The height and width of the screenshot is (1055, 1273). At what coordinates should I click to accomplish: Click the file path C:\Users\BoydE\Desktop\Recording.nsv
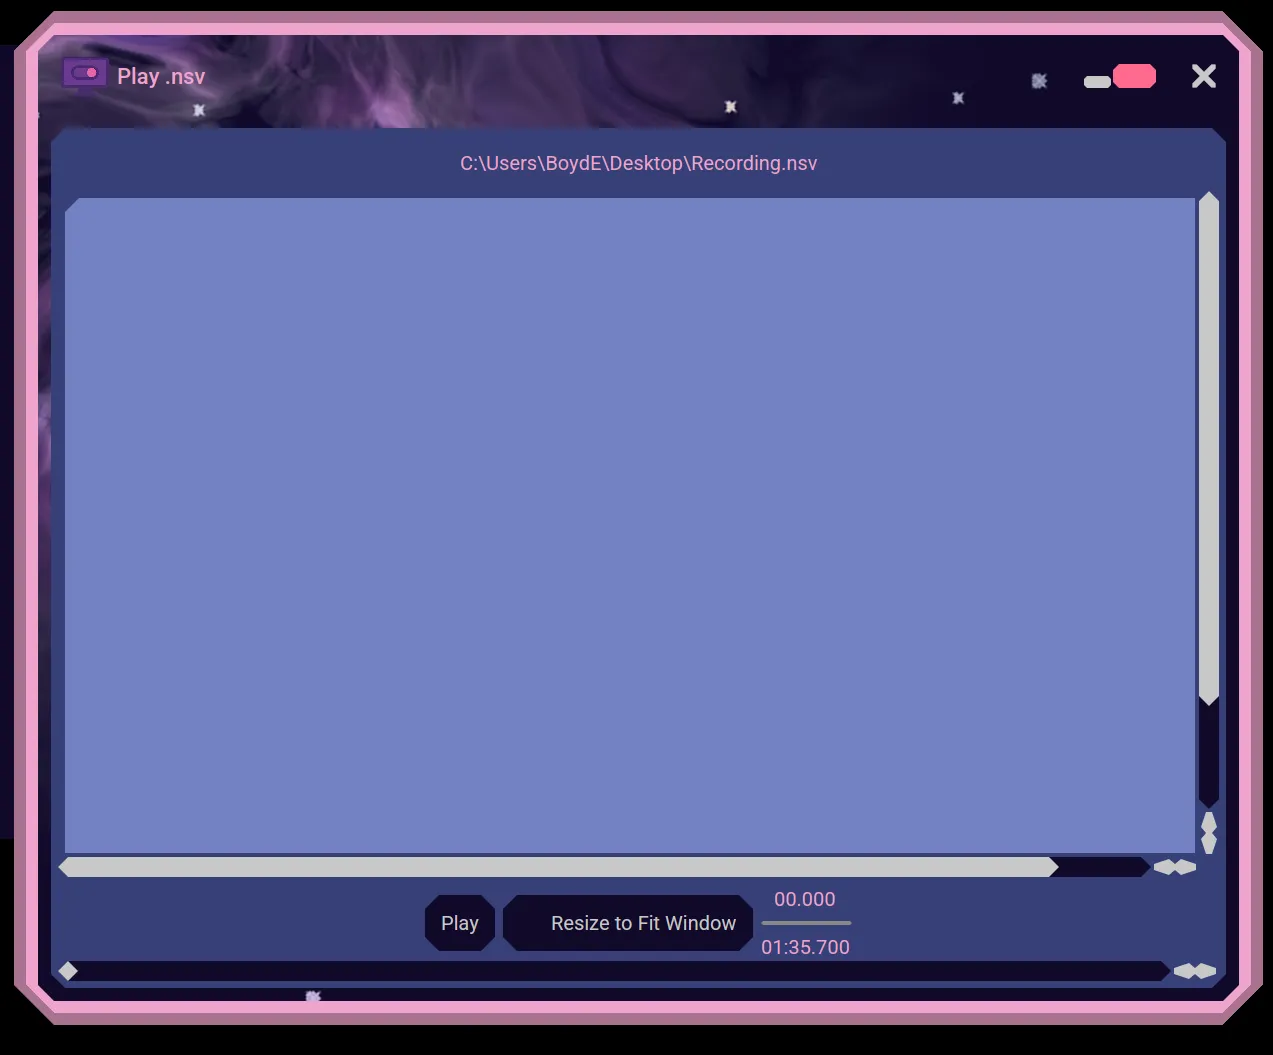pos(638,163)
